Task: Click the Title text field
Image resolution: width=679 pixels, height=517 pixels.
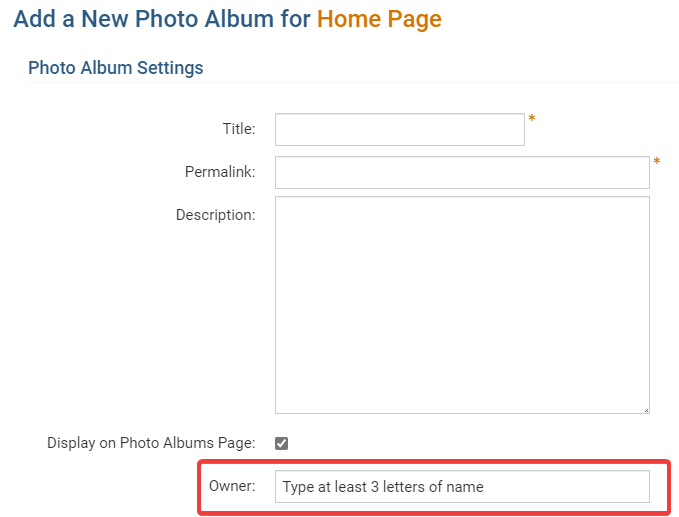Action: click(x=399, y=129)
